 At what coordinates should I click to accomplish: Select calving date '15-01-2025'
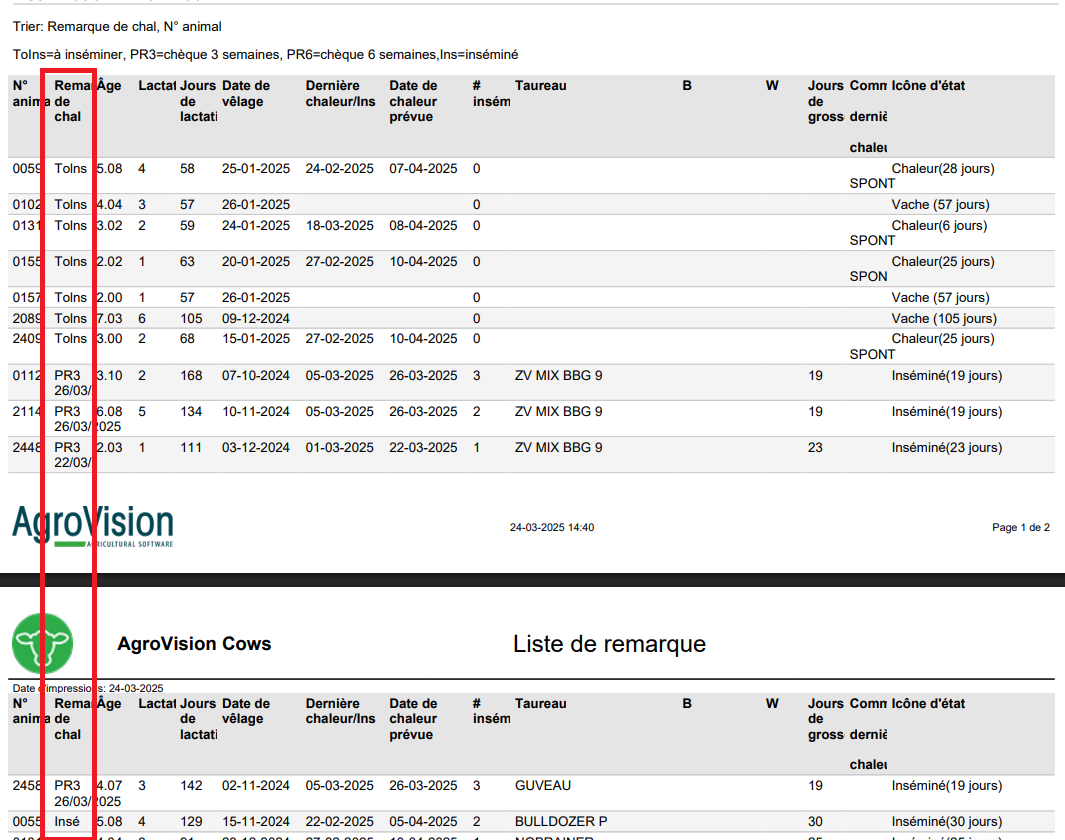(x=255, y=338)
